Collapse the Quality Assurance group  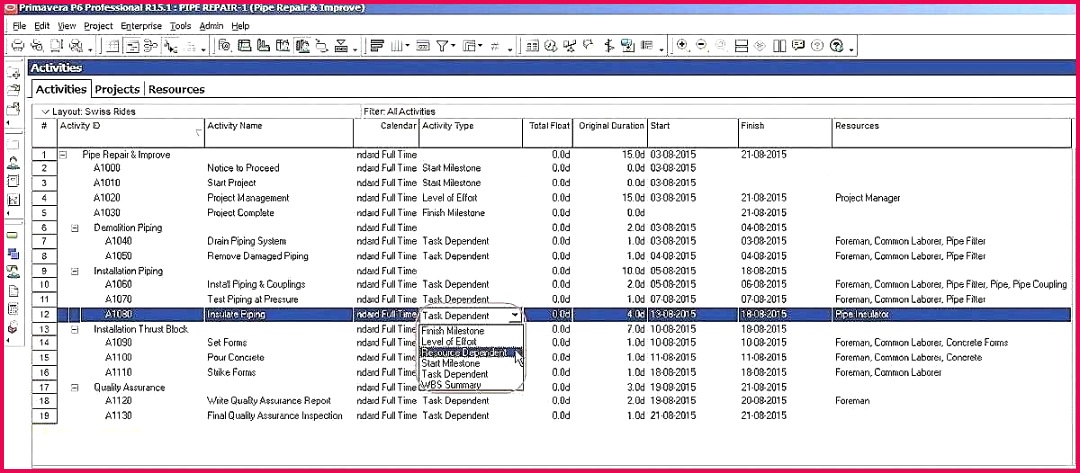click(x=76, y=387)
